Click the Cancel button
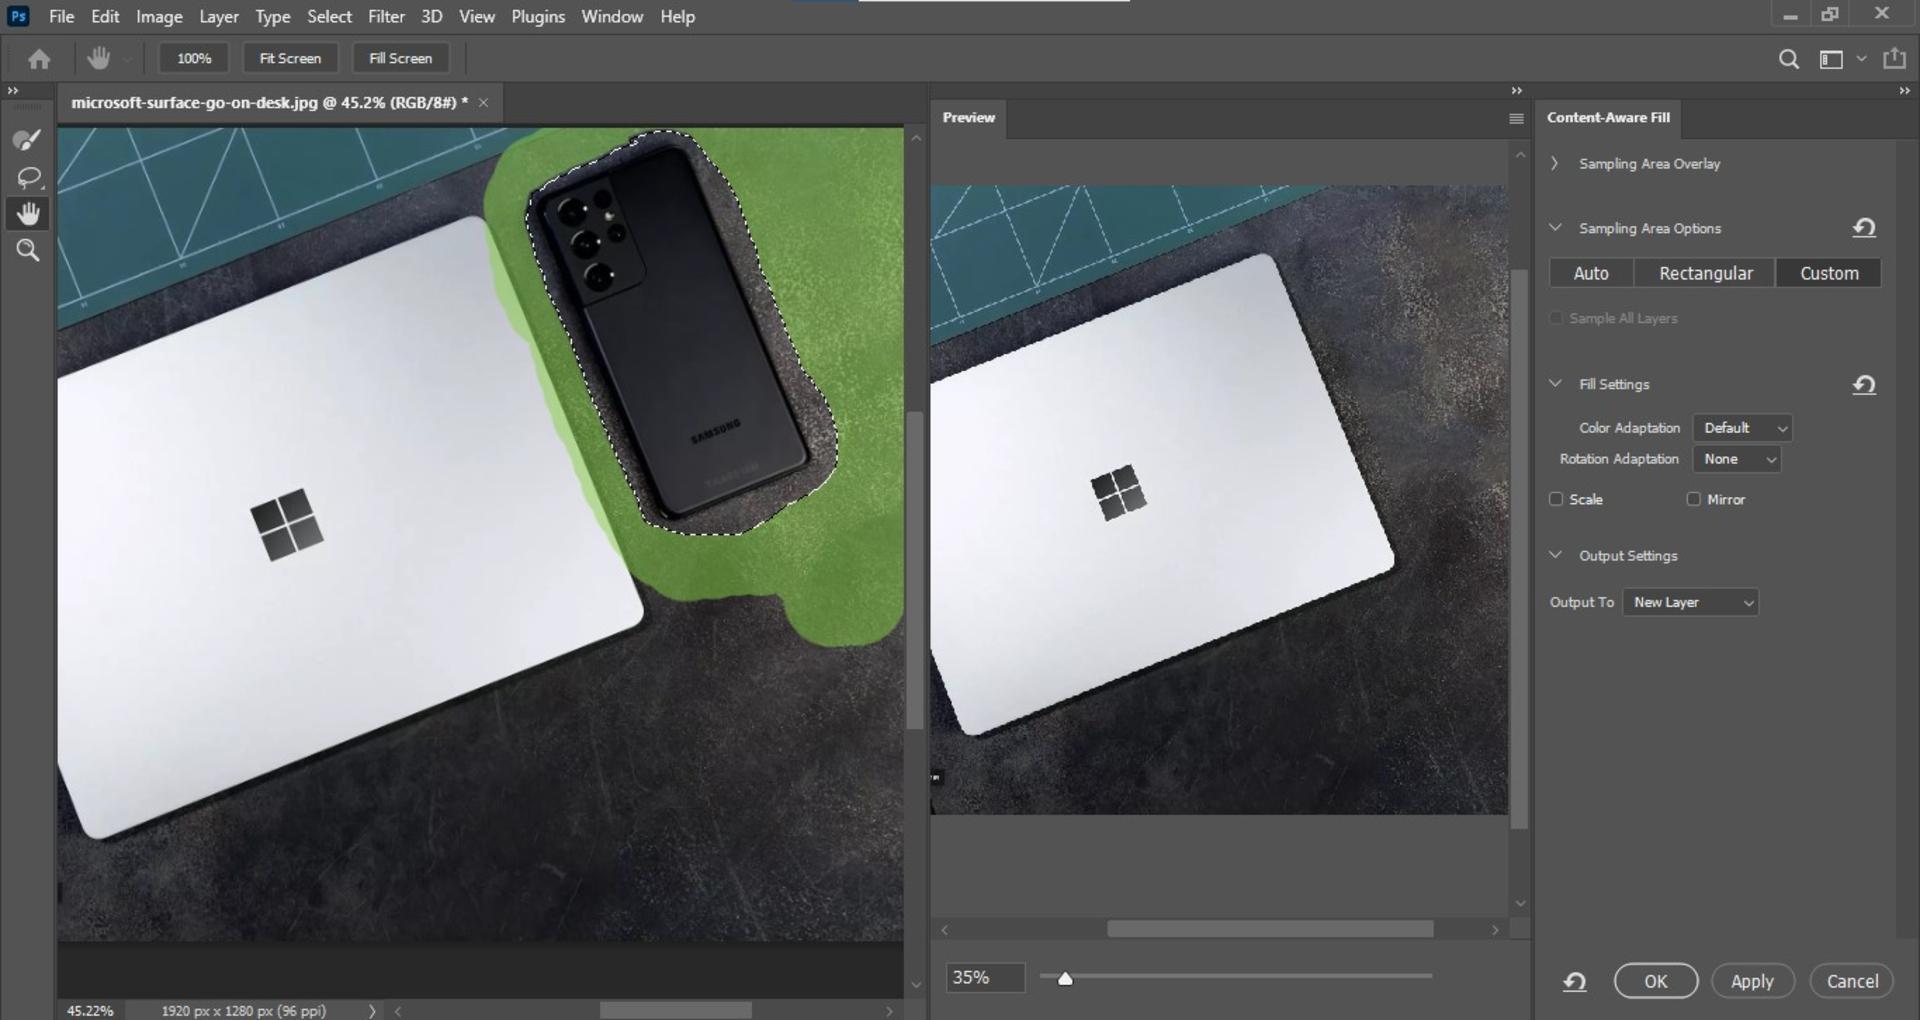1920x1020 pixels. [x=1852, y=982]
